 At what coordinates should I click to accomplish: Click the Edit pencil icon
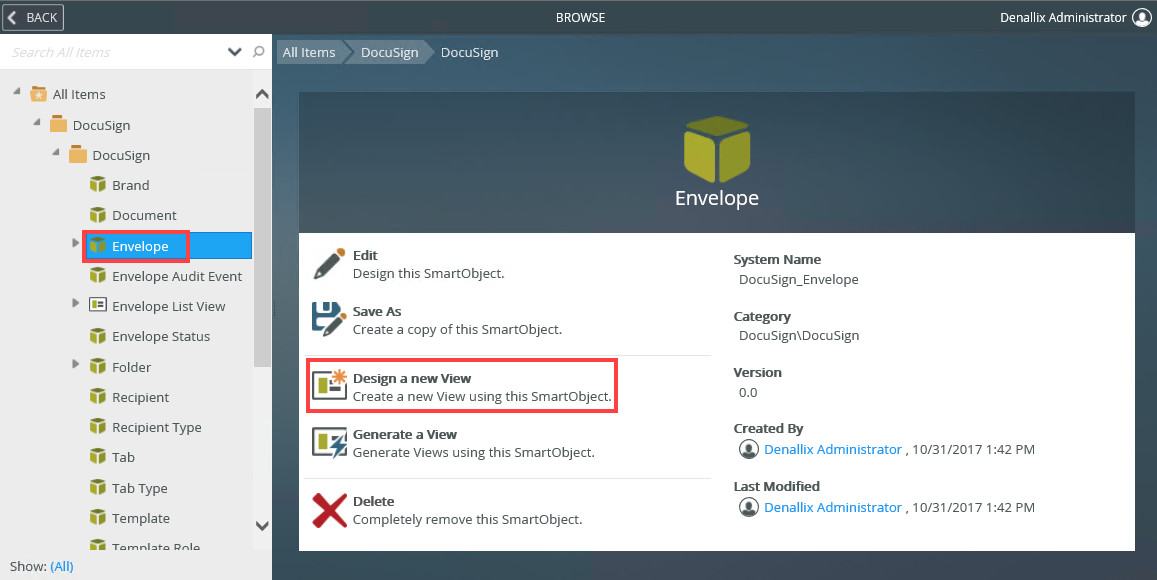[329, 264]
